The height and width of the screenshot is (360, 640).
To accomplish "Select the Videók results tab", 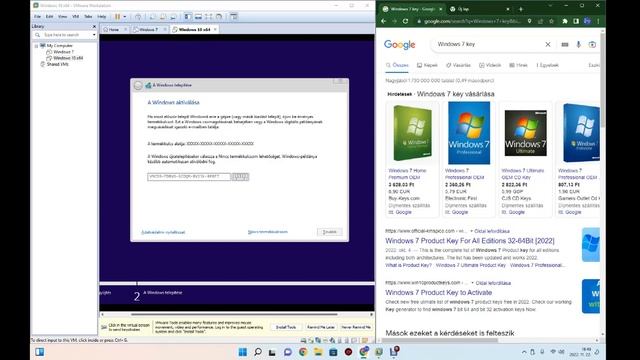I will coord(490,65).
